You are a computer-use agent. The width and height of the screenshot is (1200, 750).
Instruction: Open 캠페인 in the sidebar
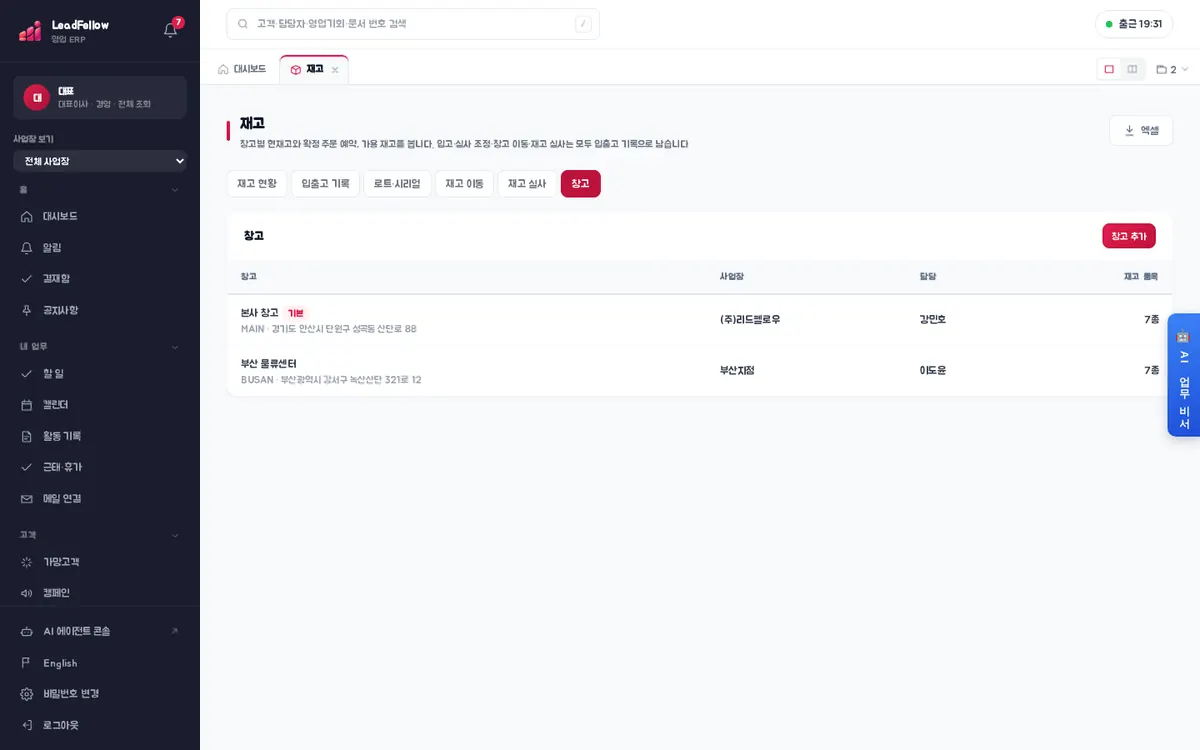coord(100,593)
